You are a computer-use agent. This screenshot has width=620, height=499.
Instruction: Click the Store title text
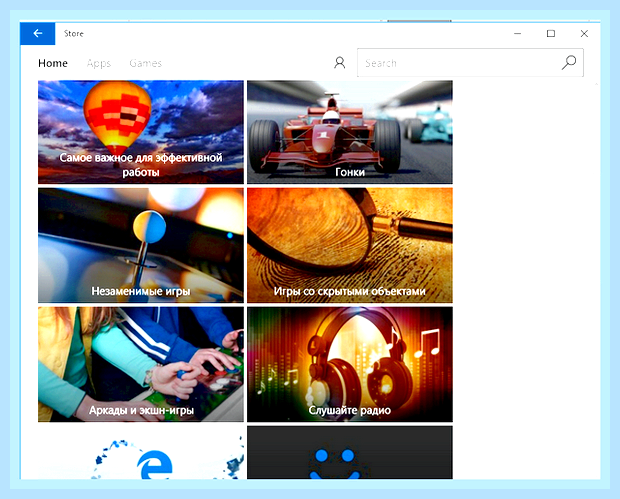(x=74, y=34)
